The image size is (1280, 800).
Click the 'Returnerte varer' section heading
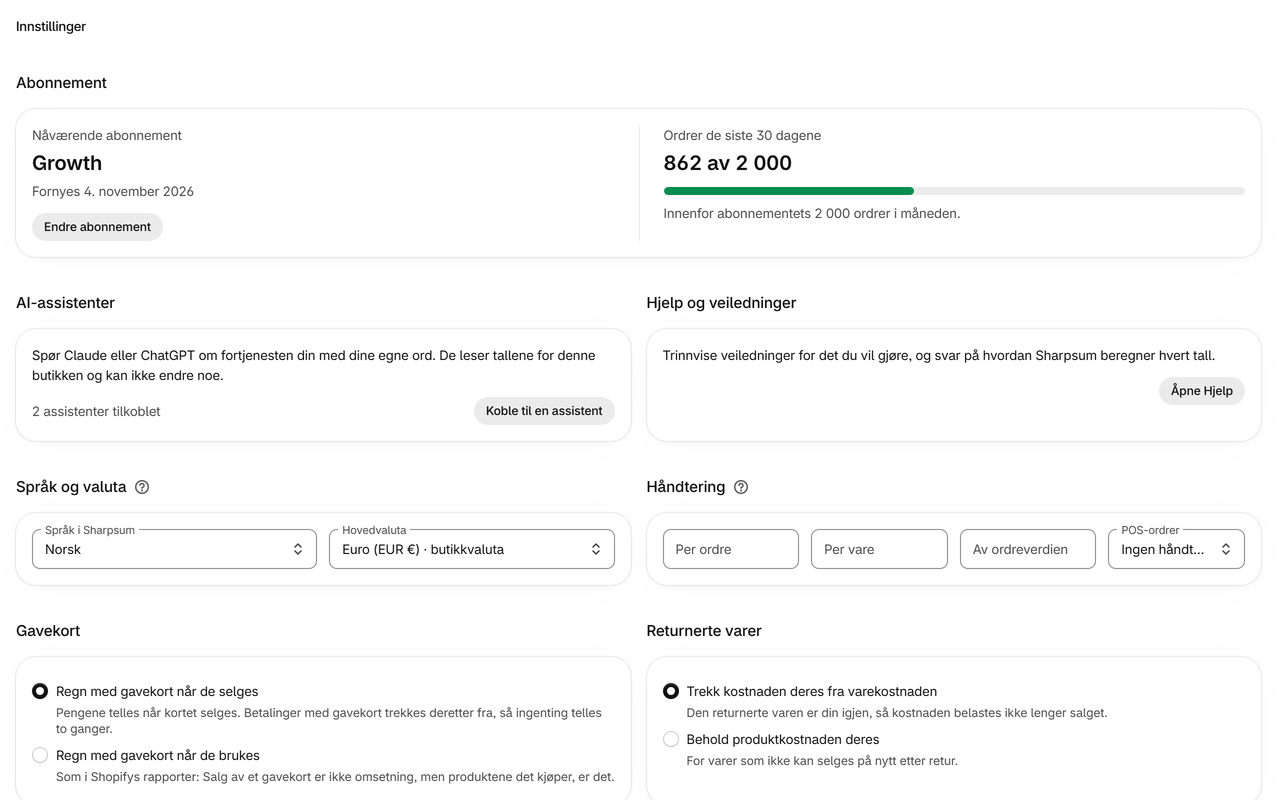click(704, 631)
